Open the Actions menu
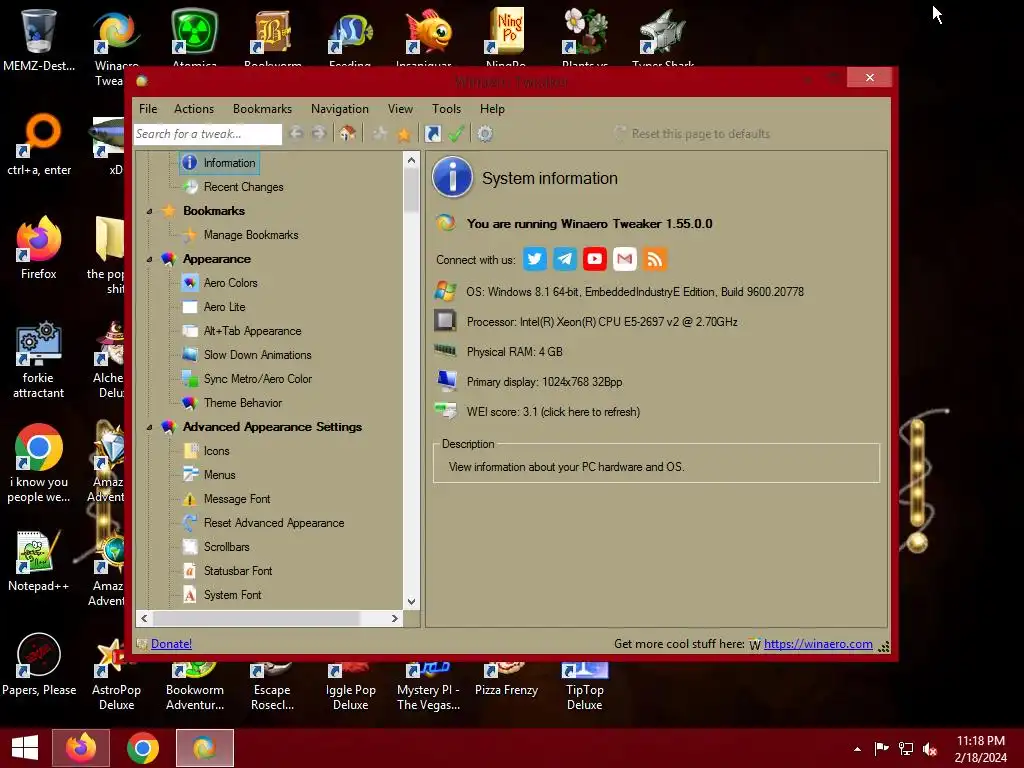This screenshot has width=1024, height=768. tap(194, 109)
